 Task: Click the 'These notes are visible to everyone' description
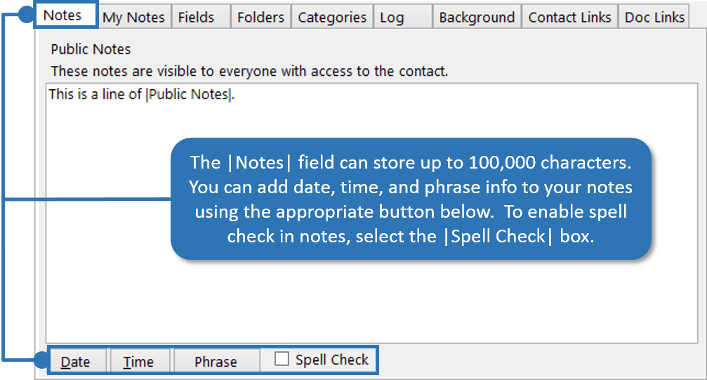(x=249, y=71)
